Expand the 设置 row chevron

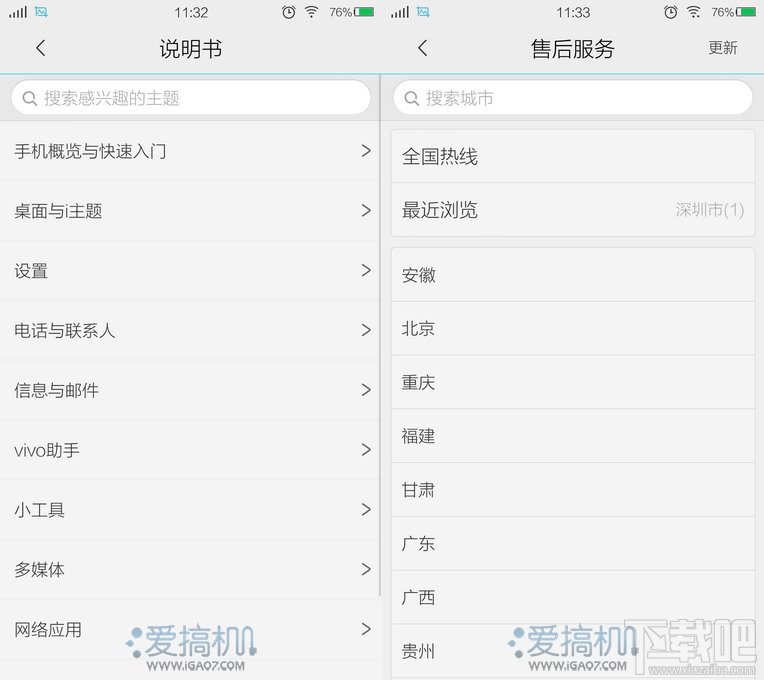click(366, 270)
